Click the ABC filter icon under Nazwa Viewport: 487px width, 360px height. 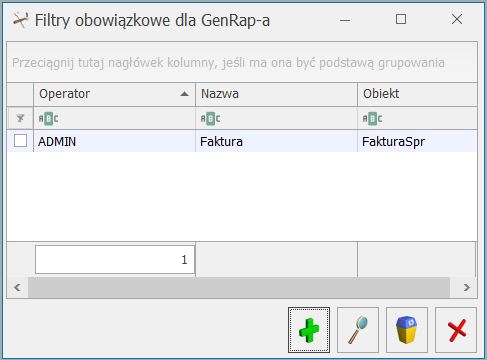pos(210,119)
